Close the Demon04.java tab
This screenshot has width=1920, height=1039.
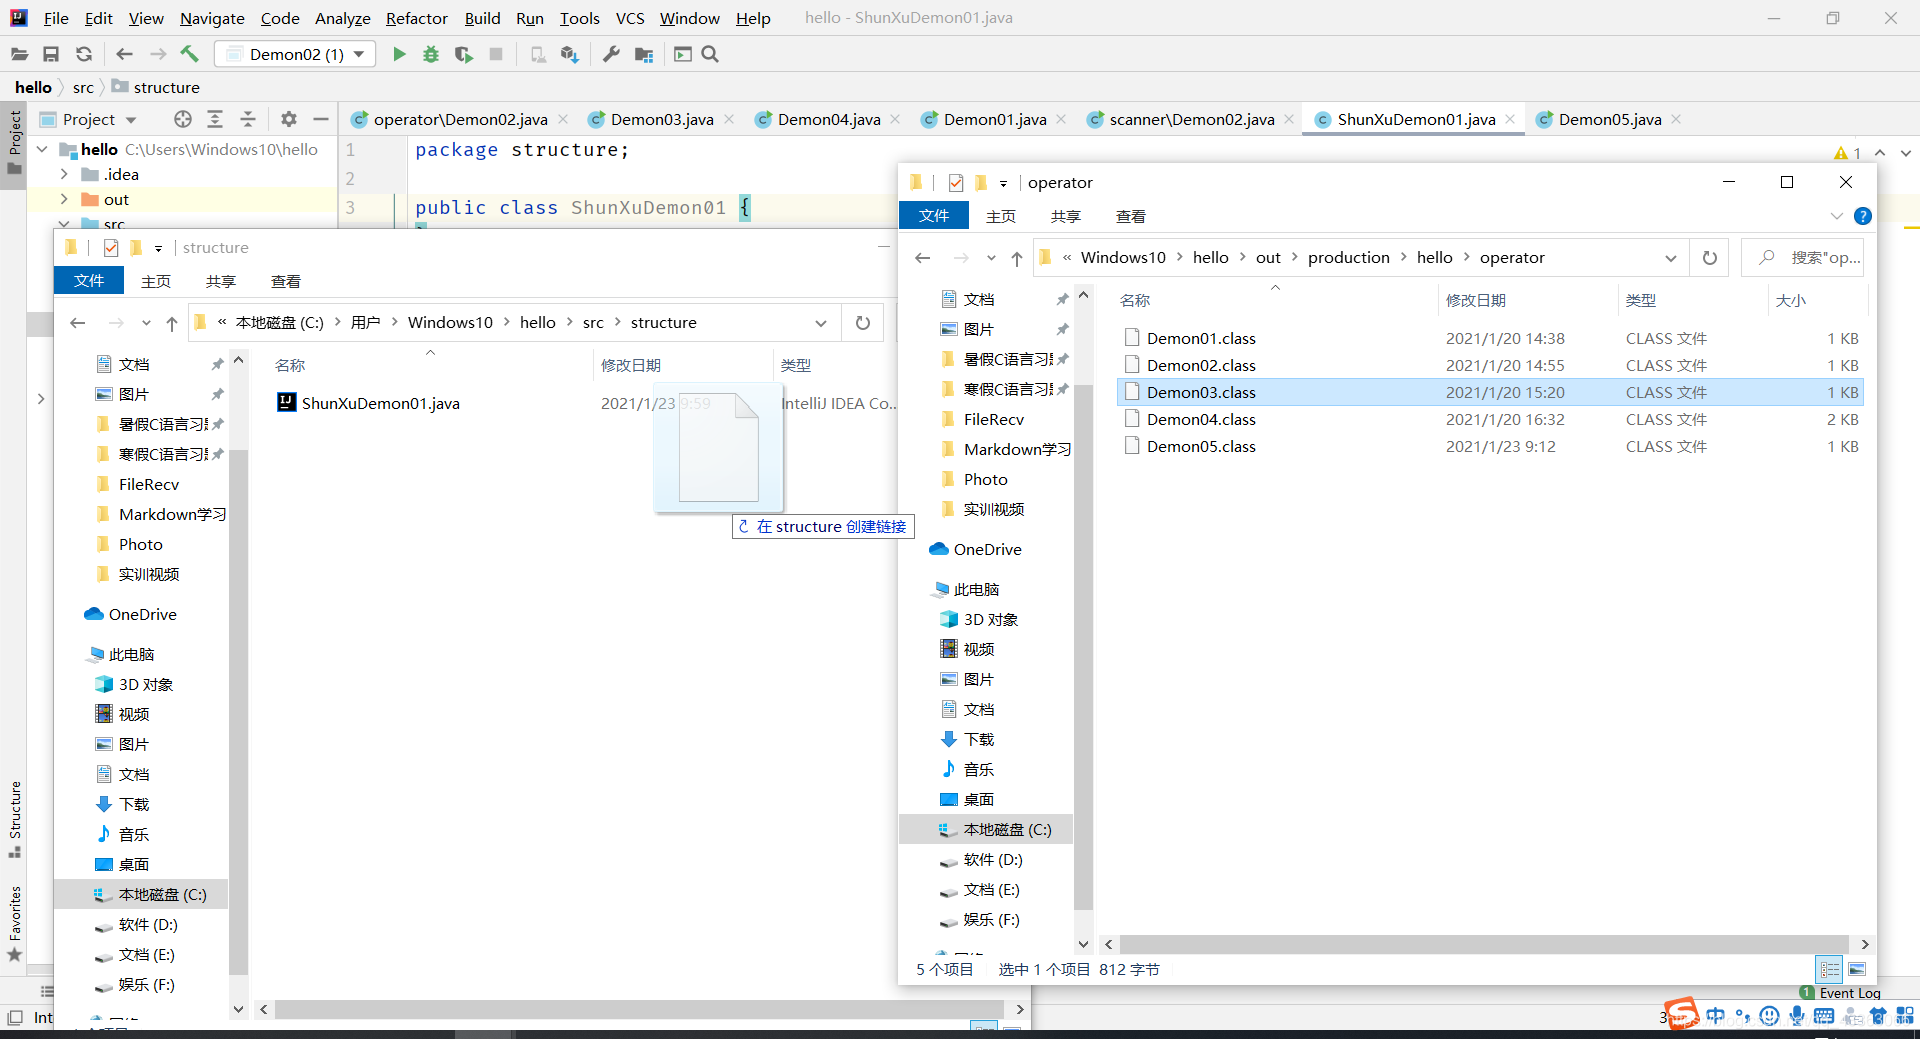tap(895, 119)
